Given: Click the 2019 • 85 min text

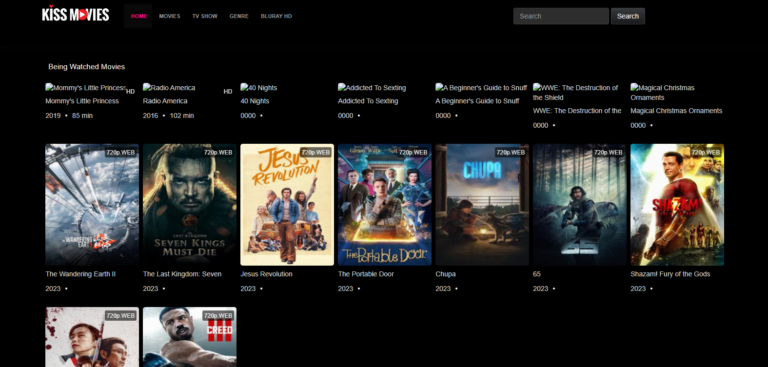Looking at the screenshot, I should pos(69,116).
